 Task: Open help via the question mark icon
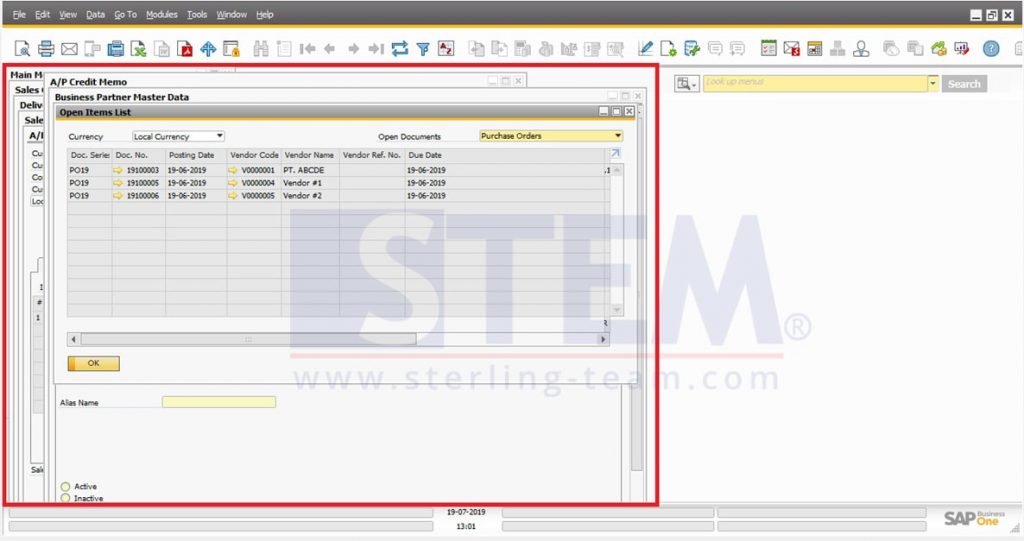coord(991,48)
